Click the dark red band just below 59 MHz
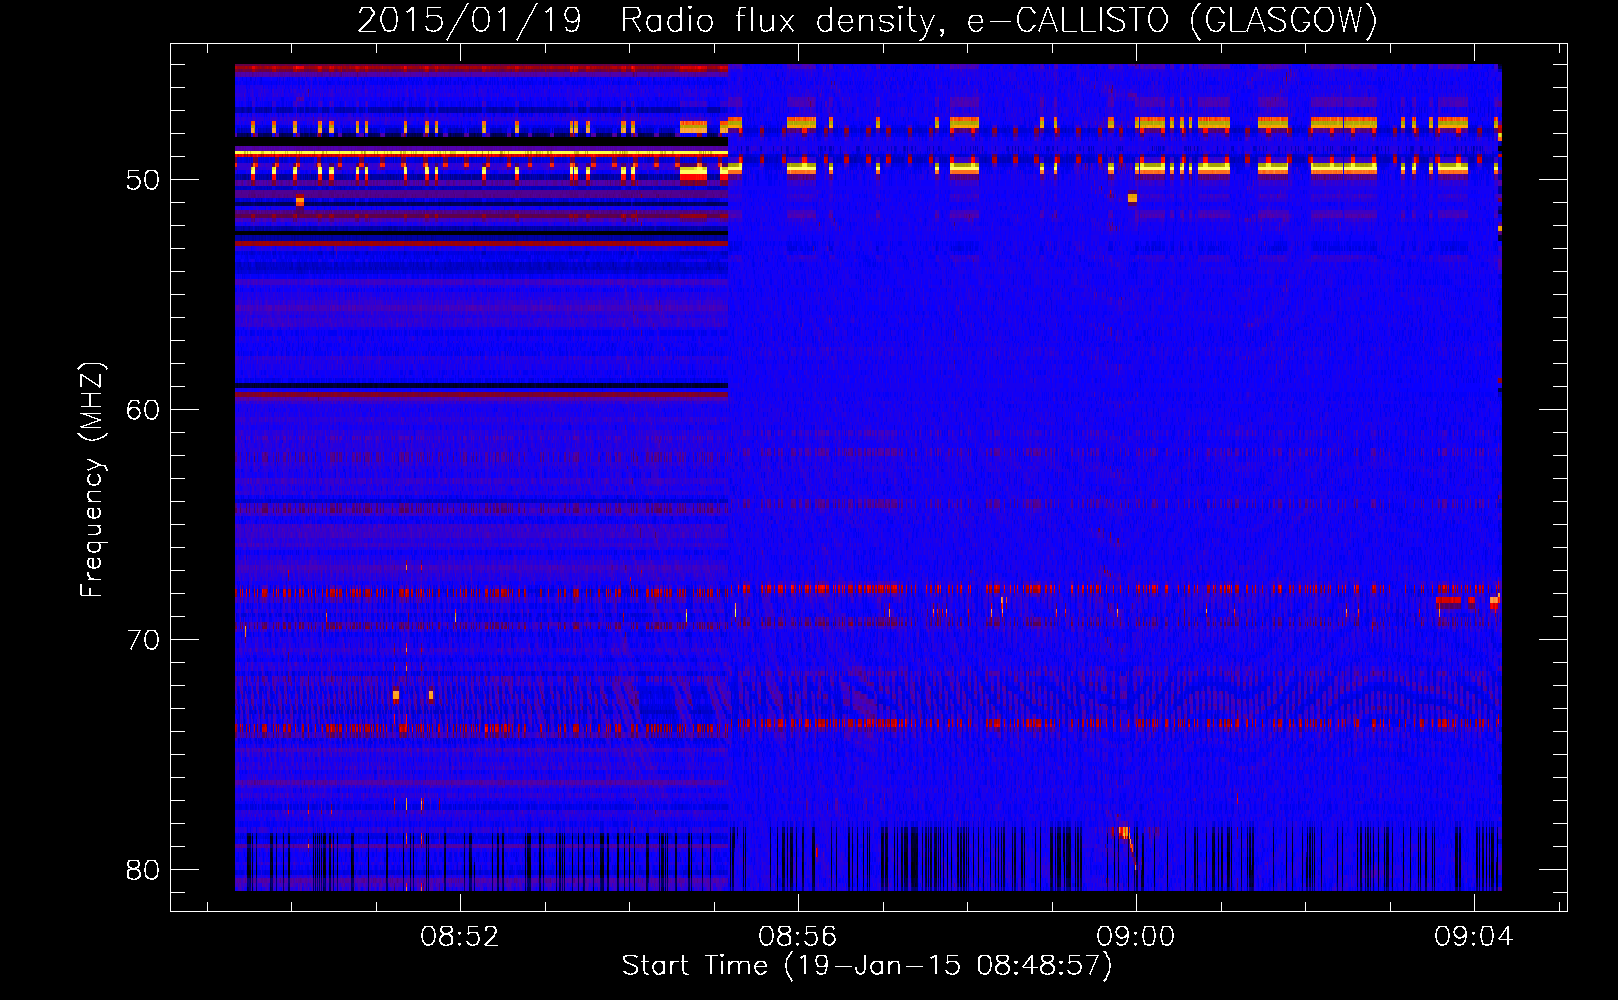 [x=481, y=395]
